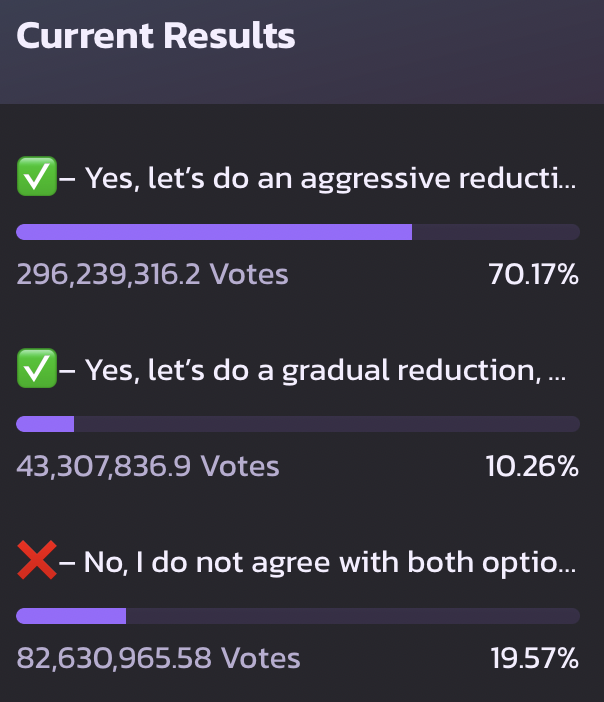Click the 10.26% progress bar fill
This screenshot has height=702, width=604.
click(x=45, y=424)
